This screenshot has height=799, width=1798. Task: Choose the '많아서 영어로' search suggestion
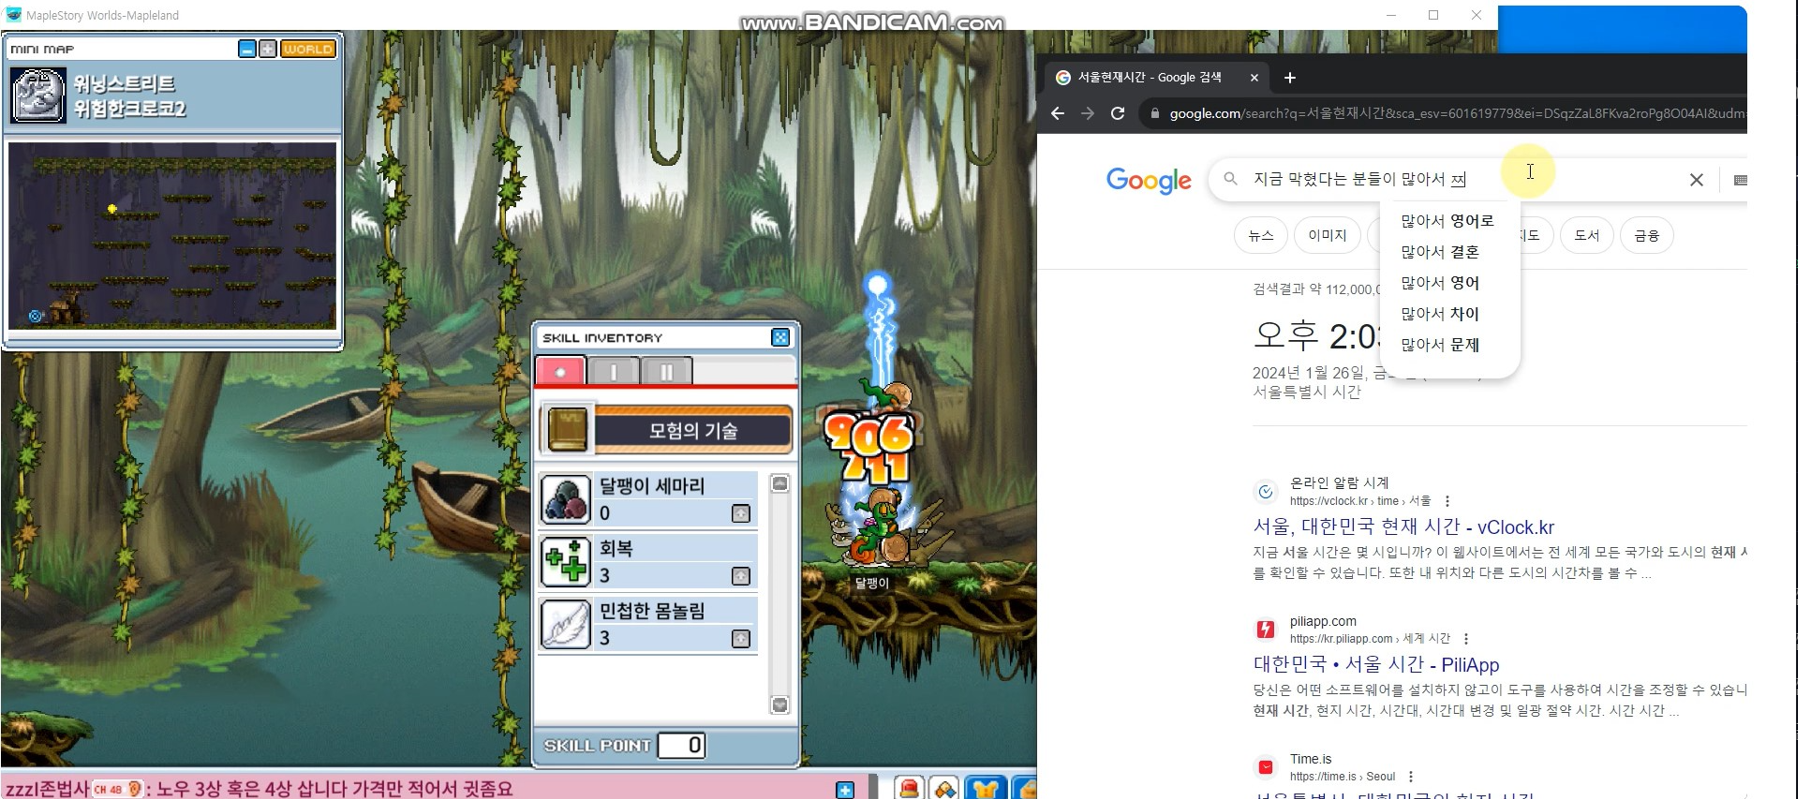(x=1447, y=221)
